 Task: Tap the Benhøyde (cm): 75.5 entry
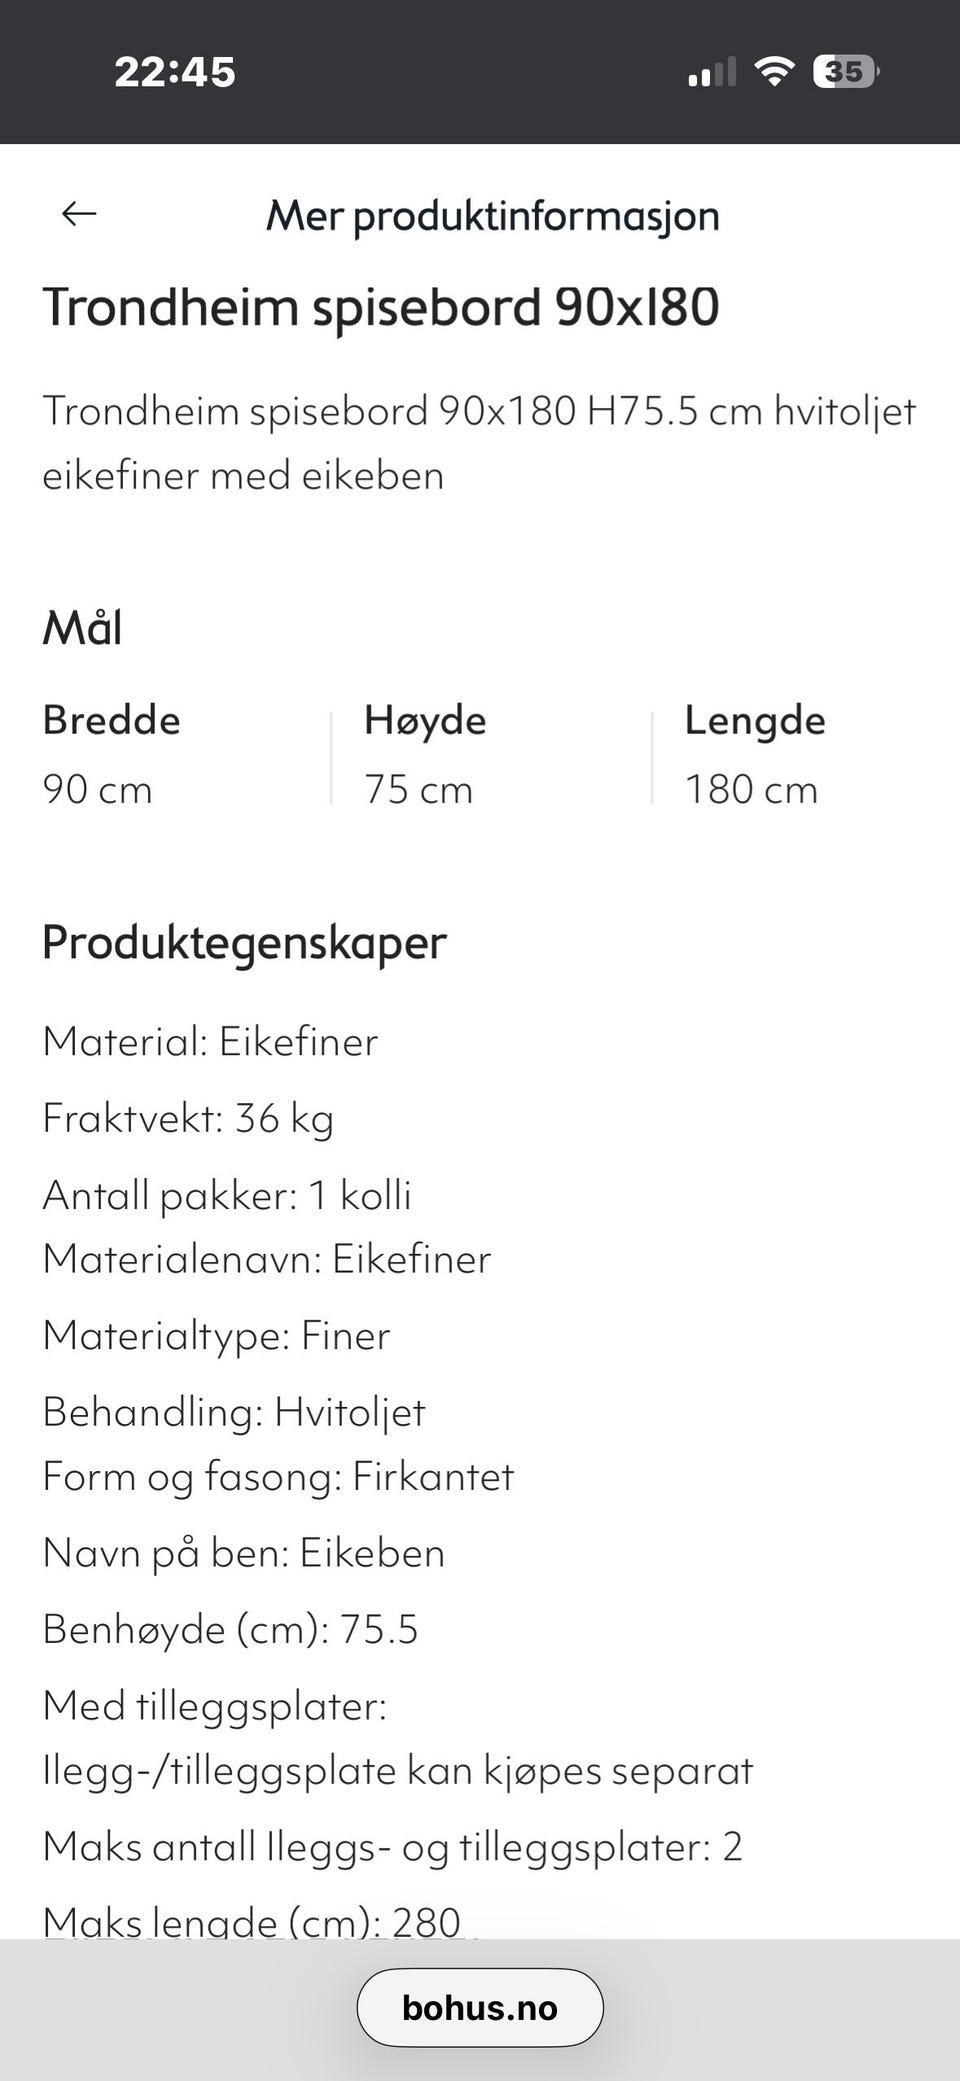point(231,1629)
